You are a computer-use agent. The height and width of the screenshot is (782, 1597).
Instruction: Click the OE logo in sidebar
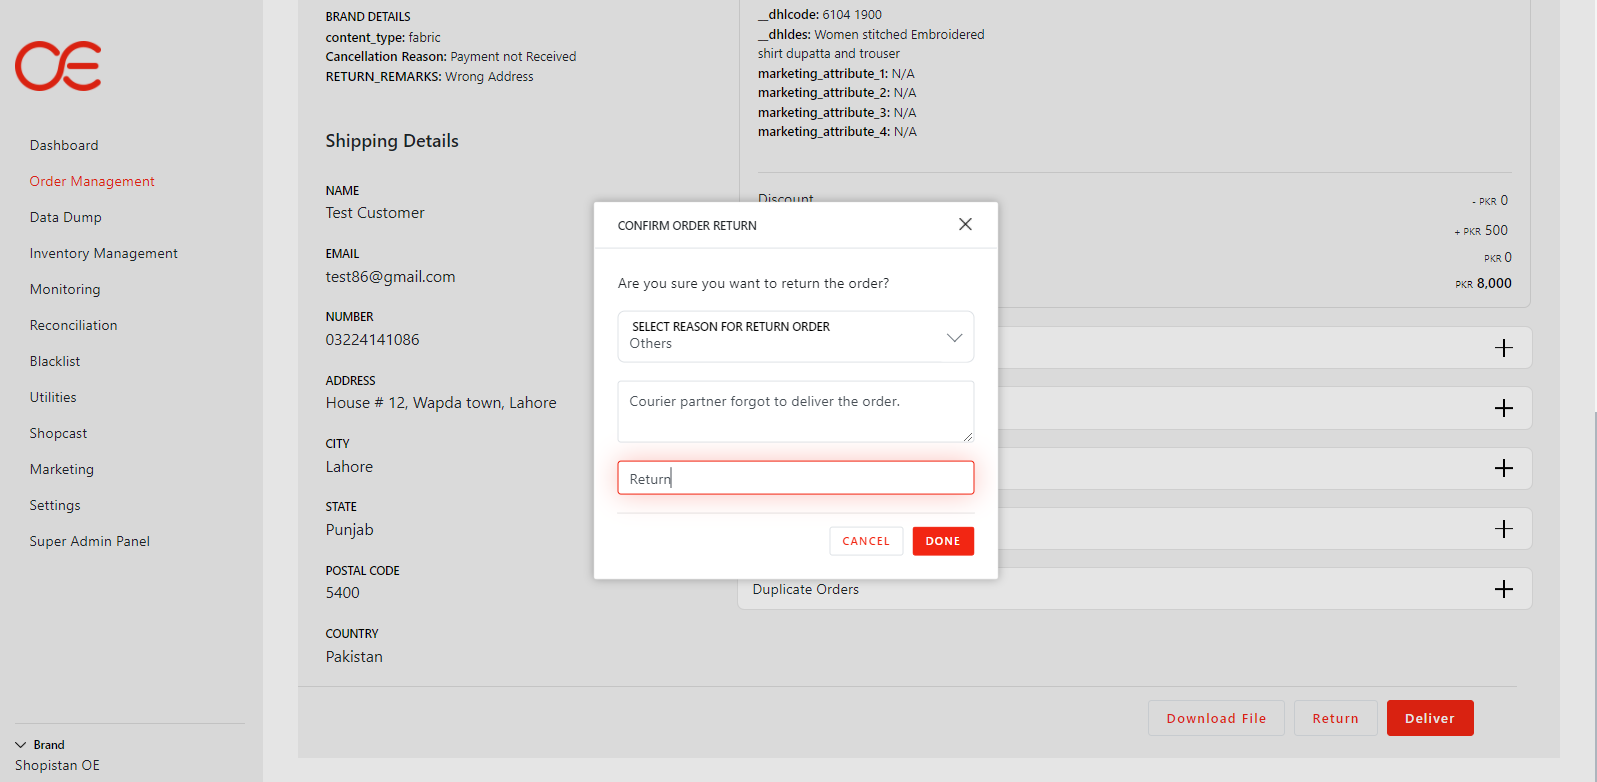point(58,66)
